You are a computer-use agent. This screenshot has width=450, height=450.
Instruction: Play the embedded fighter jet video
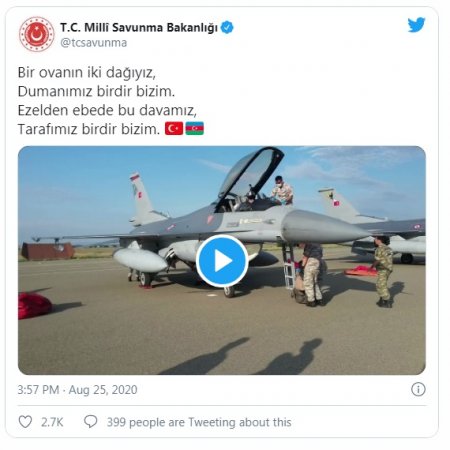coord(222,261)
